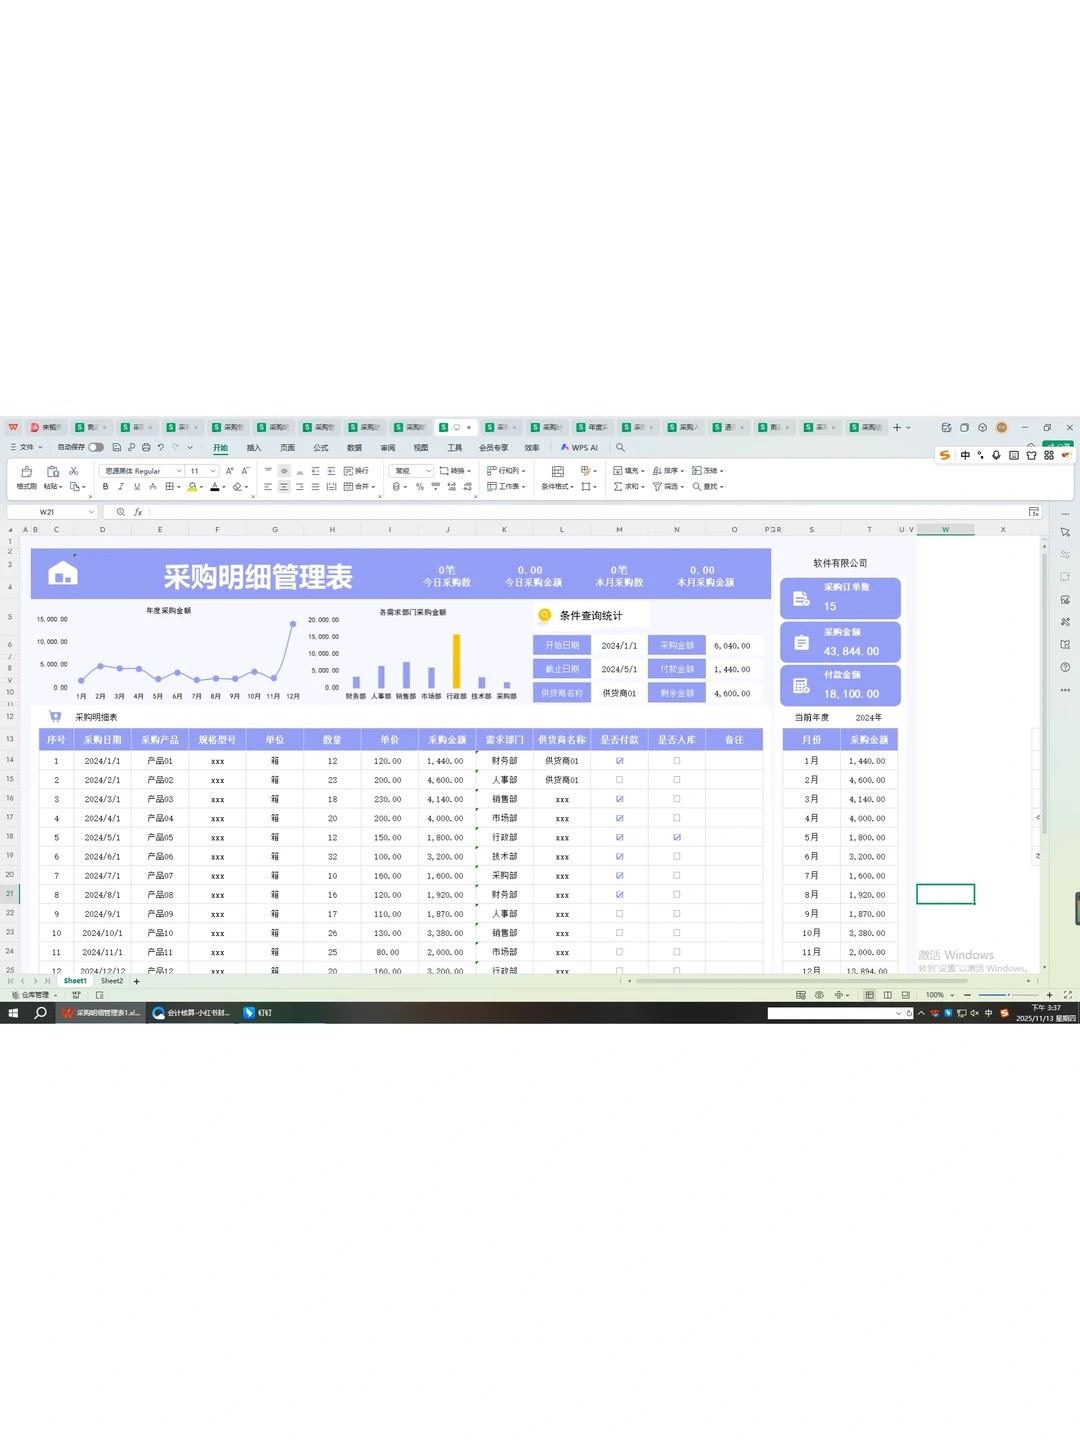Screen dimensions: 1080x1440
Task: Click the Save icon in quick toolbar
Action: click(117, 447)
